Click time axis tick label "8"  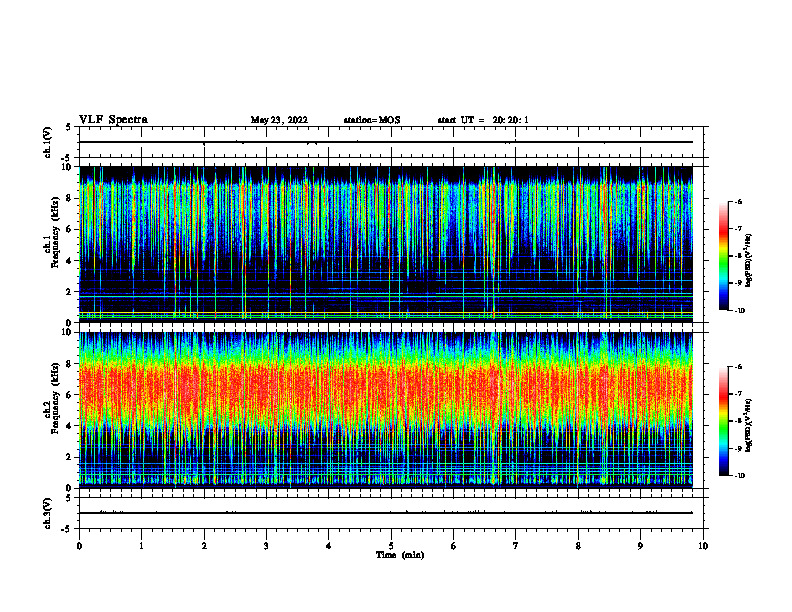[578, 546]
